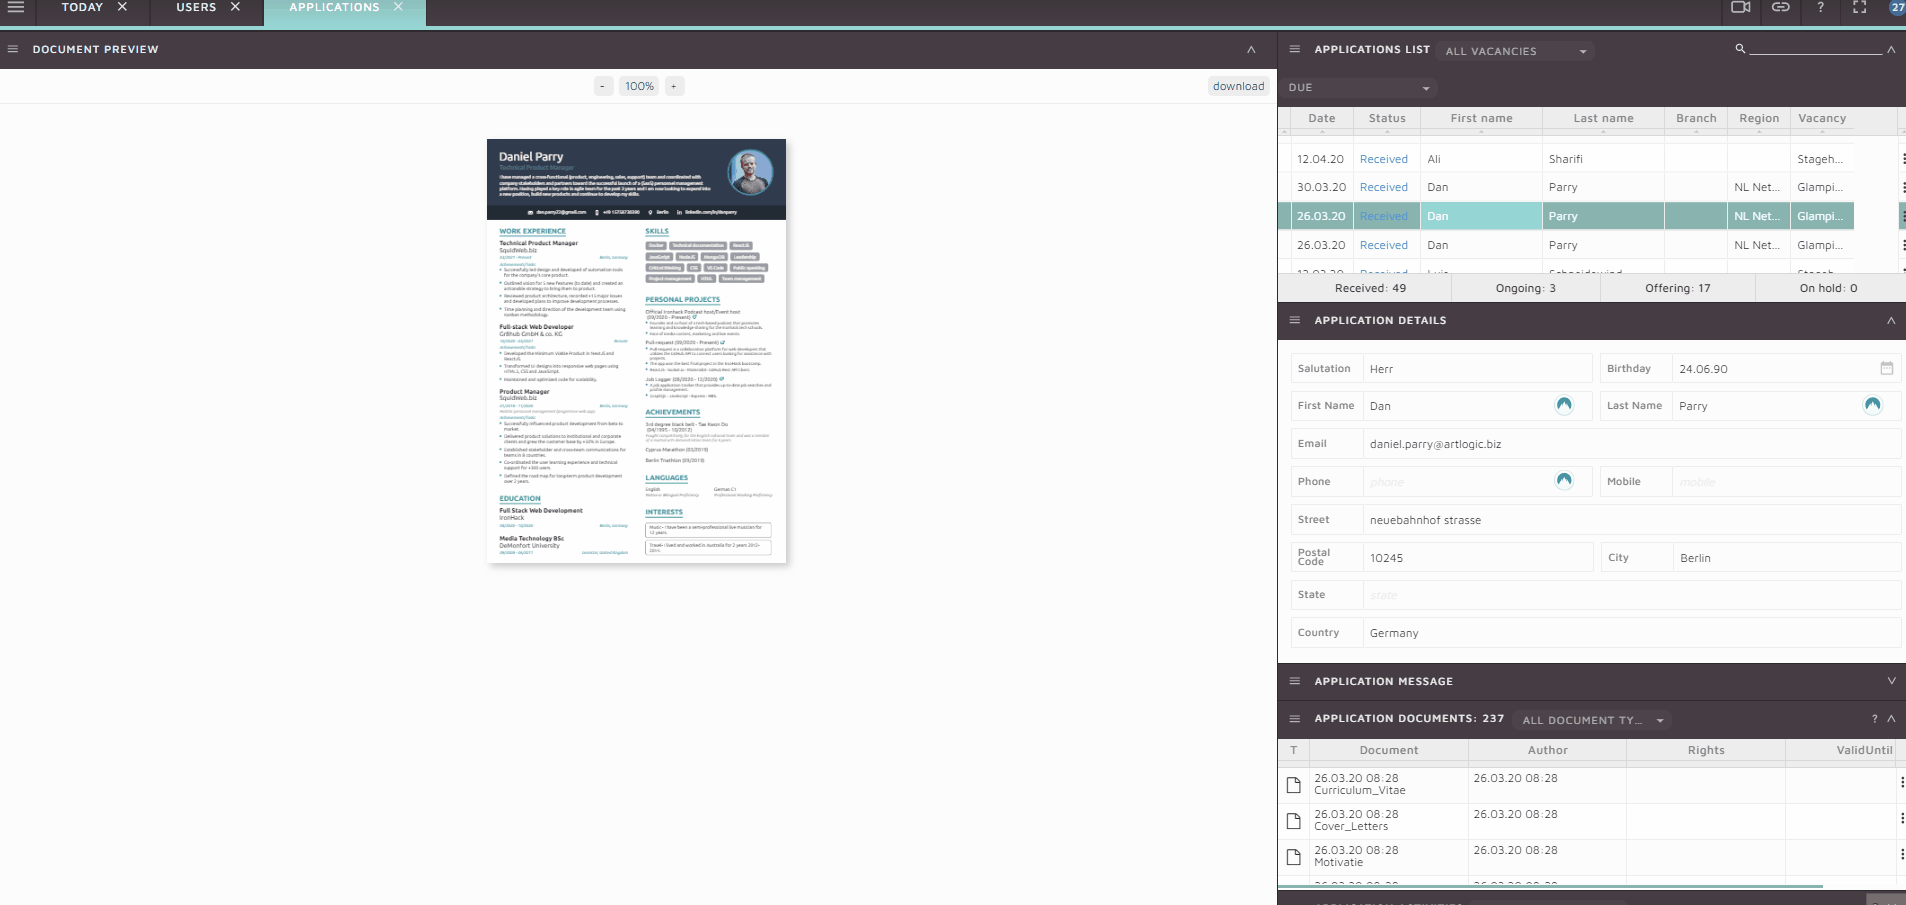Screen dimensions: 1906x905
Task: Toggle fullscreen mode icon
Action: click(x=1860, y=7)
